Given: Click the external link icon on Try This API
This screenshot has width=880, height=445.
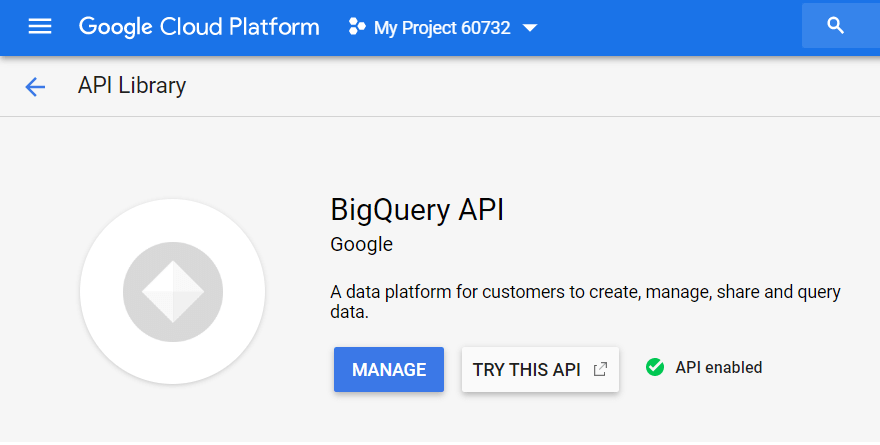Looking at the screenshot, I should pyautogui.click(x=600, y=369).
